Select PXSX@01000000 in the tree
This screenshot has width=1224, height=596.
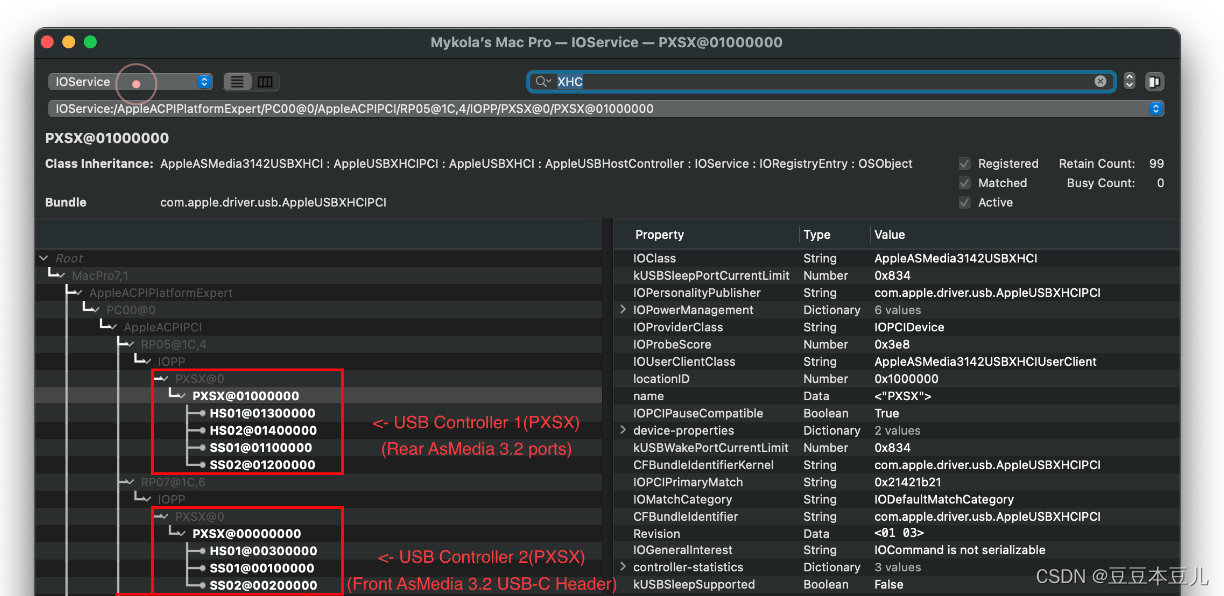[x=245, y=396]
